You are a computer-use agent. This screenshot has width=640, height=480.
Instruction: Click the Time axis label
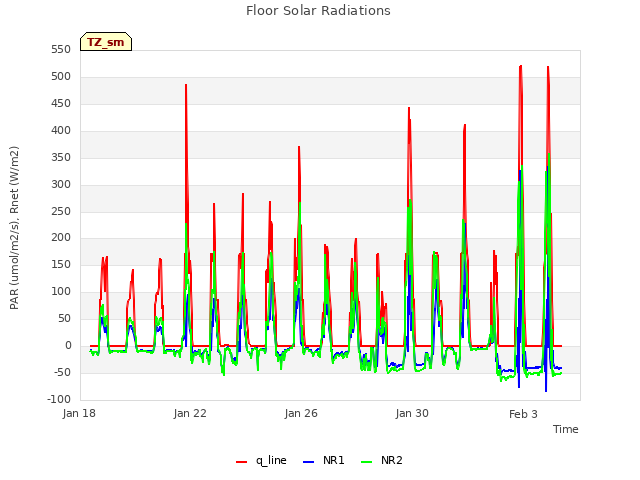click(566, 429)
